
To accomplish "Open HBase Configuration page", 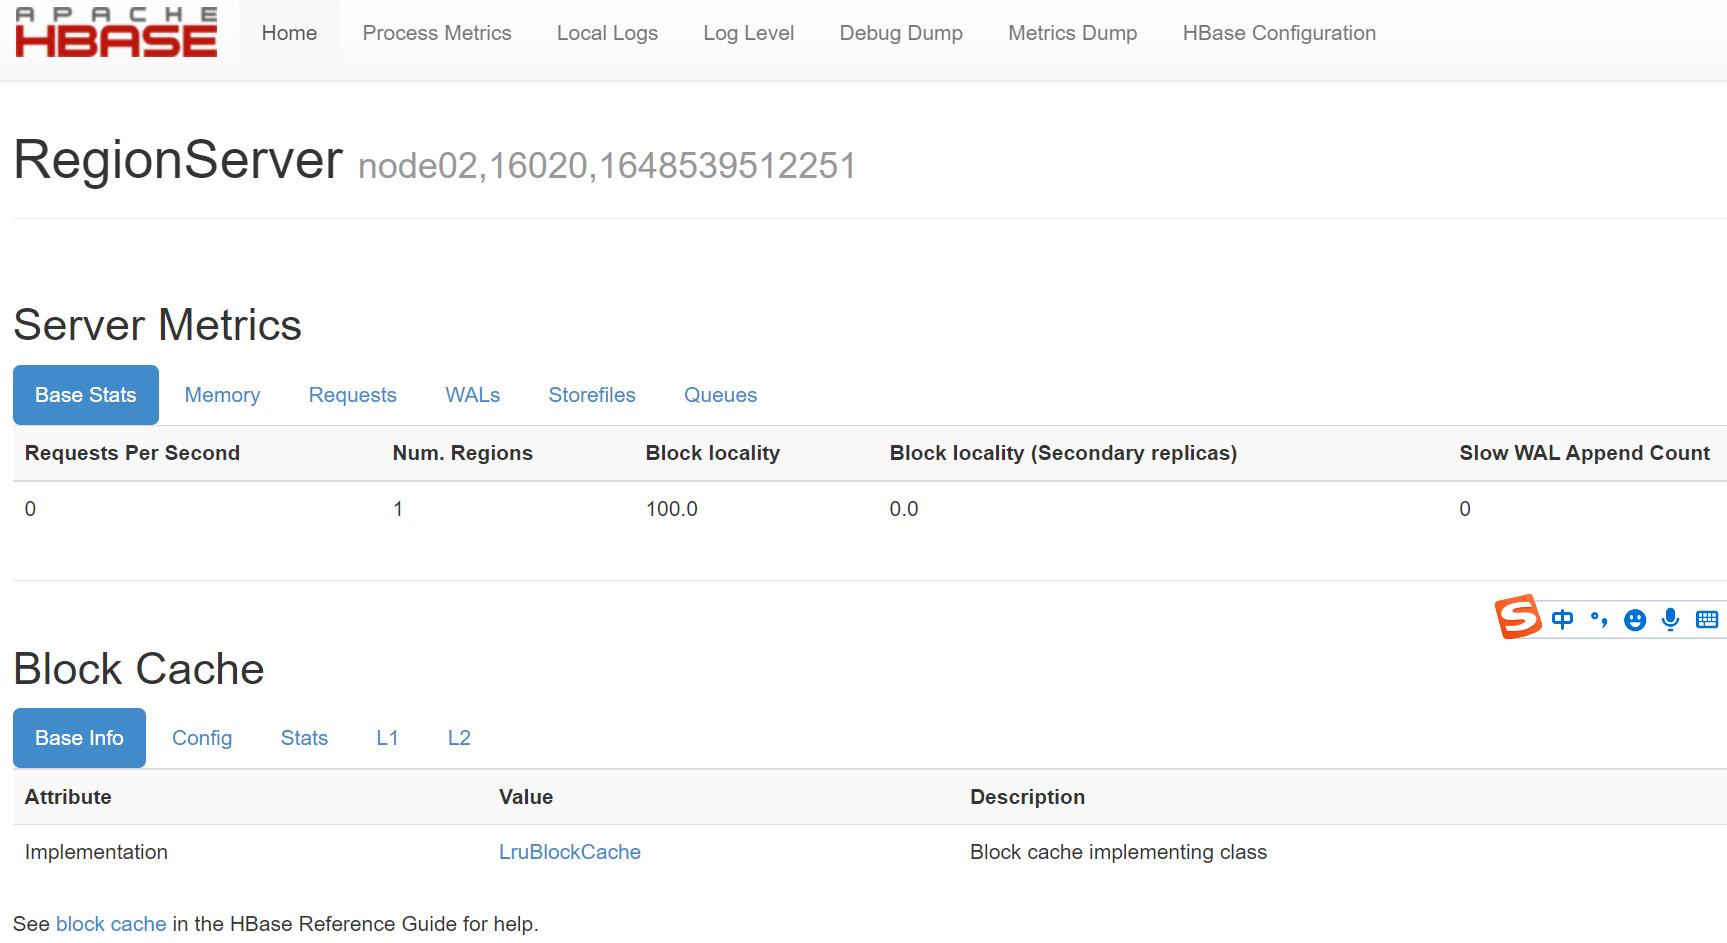I will [1279, 33].
